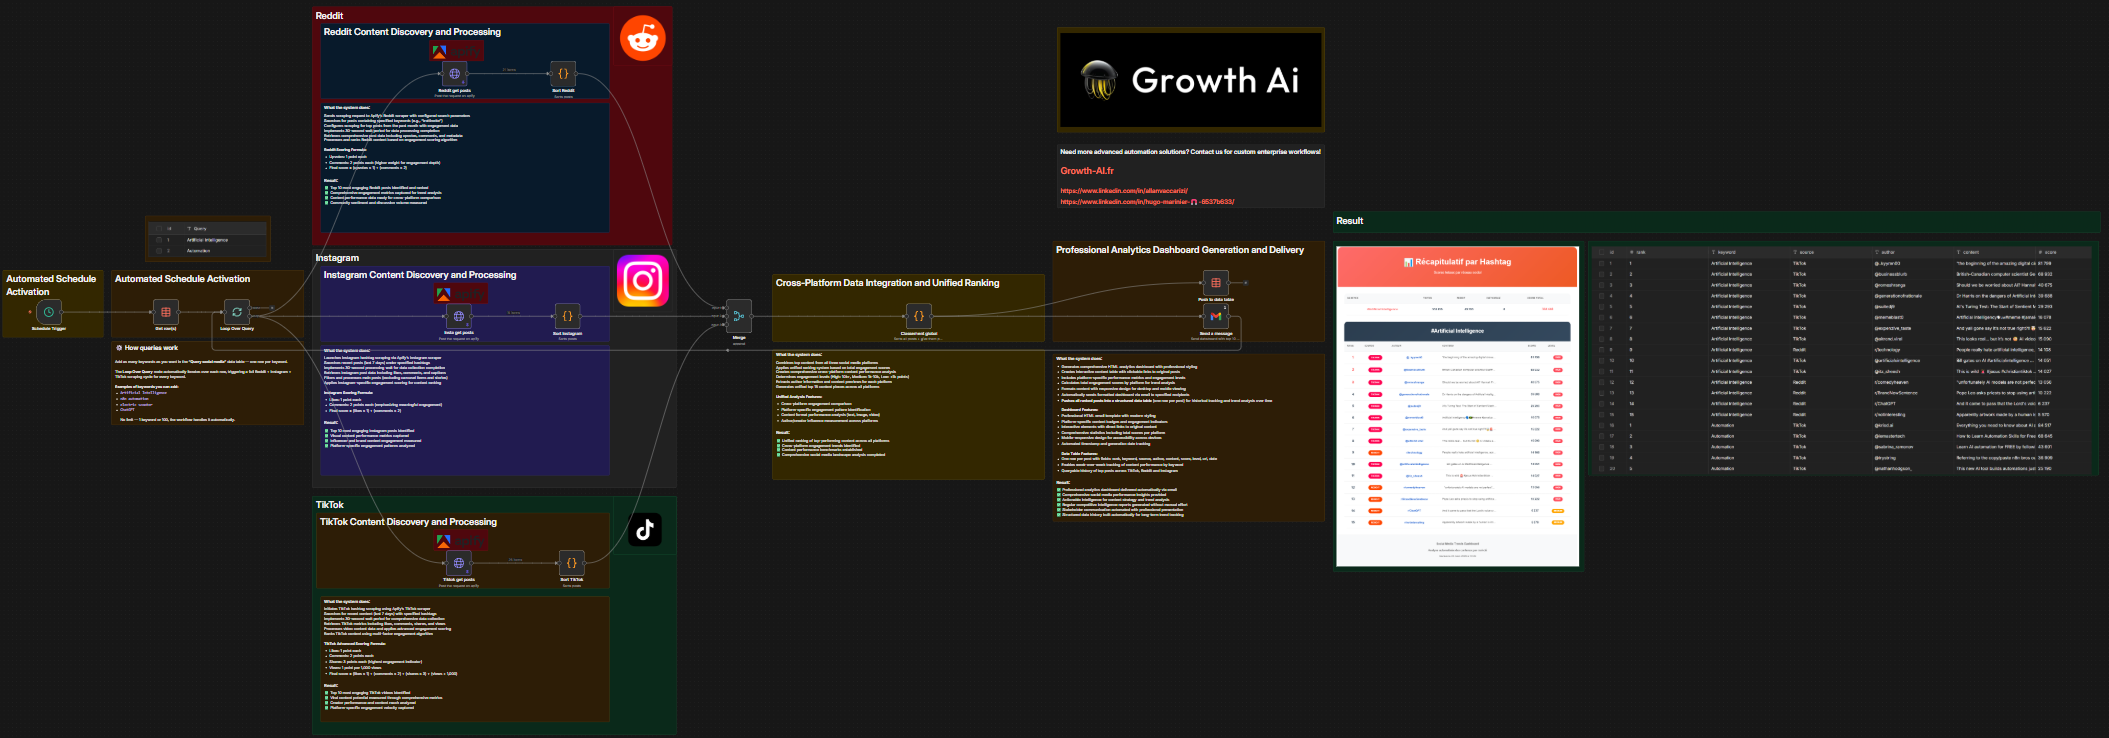Select the Schedule Trigger clock node
This screenshot has height=738, width=2109.
click(48, 312)
